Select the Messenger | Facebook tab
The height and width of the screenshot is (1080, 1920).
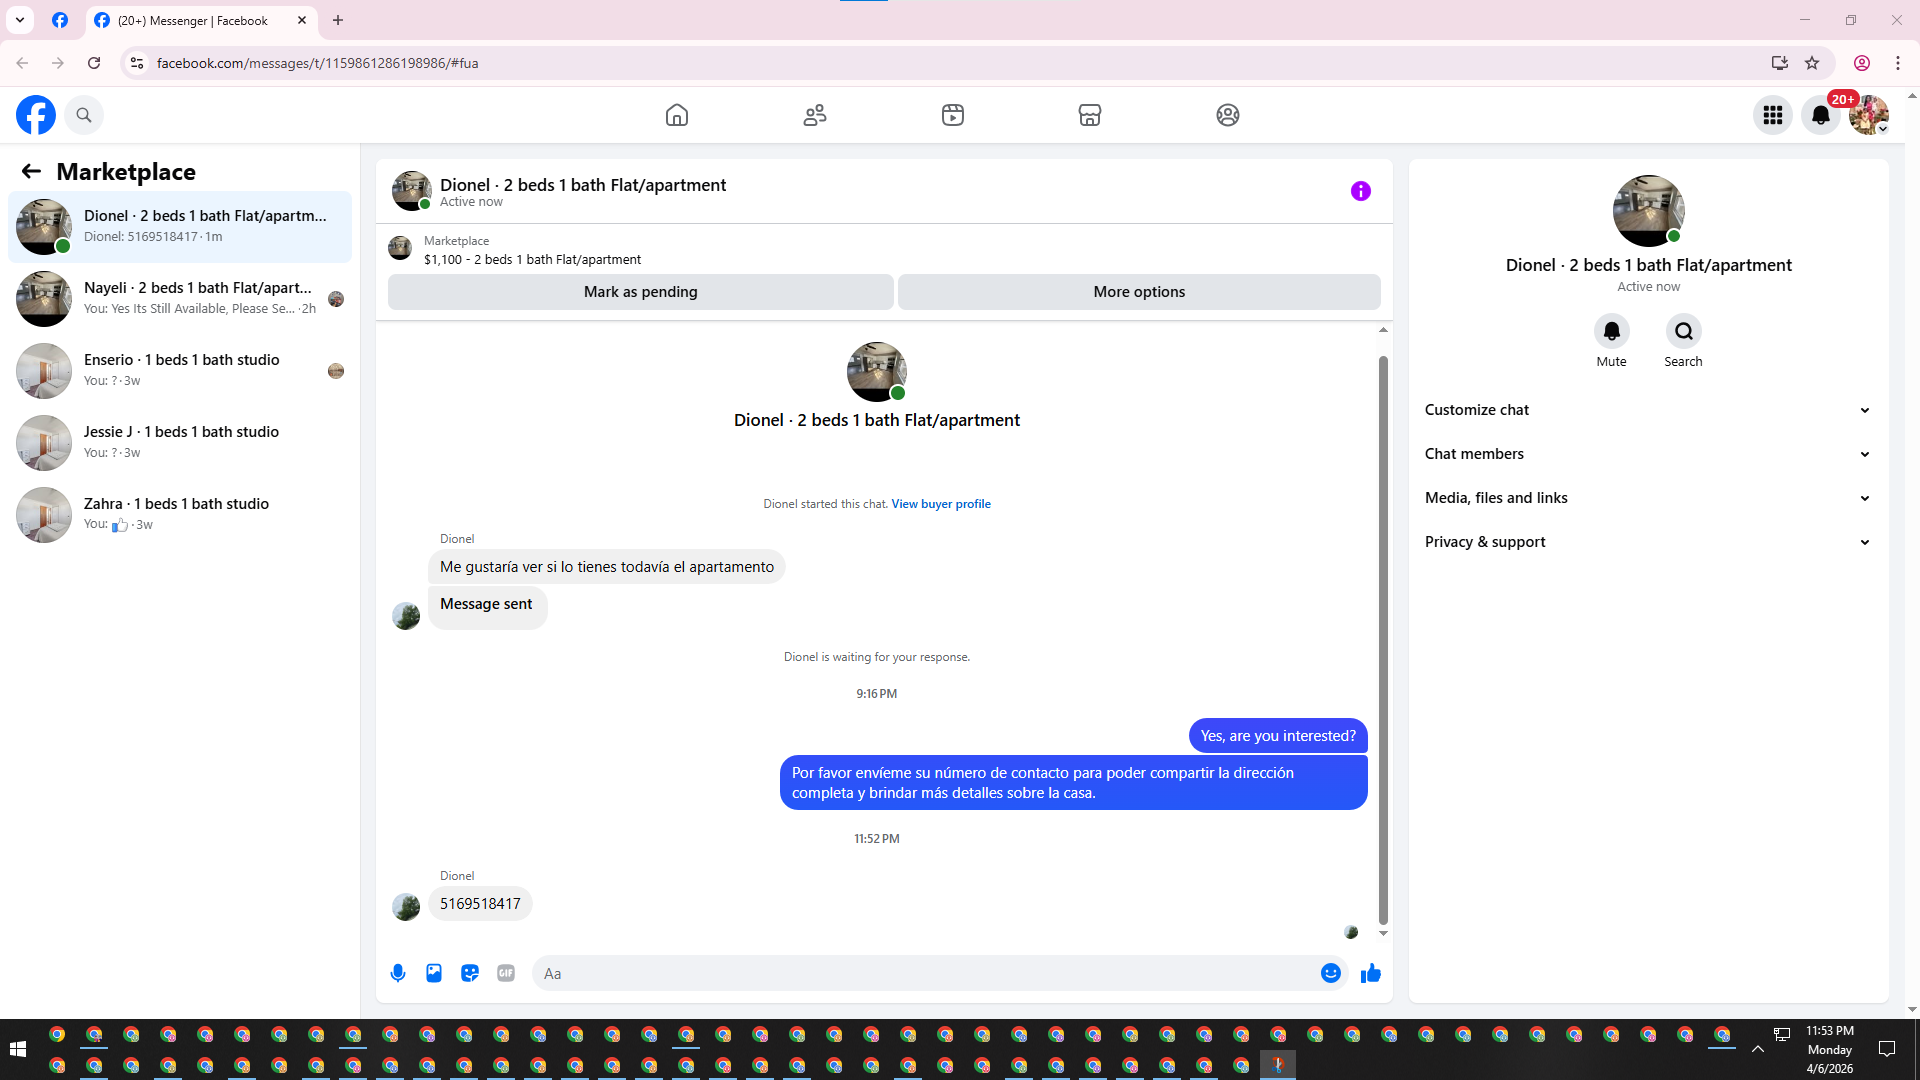click(200, 20)
